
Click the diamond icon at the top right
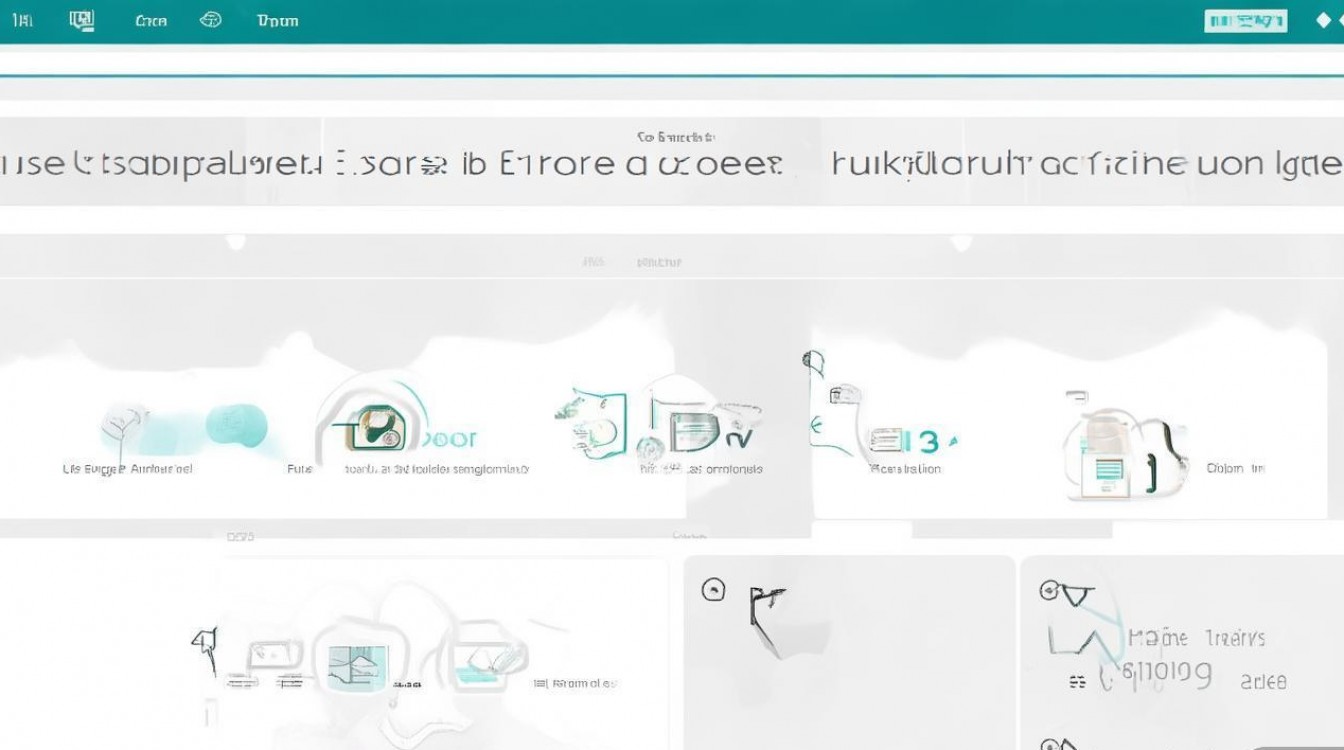tap(1324, 21)
